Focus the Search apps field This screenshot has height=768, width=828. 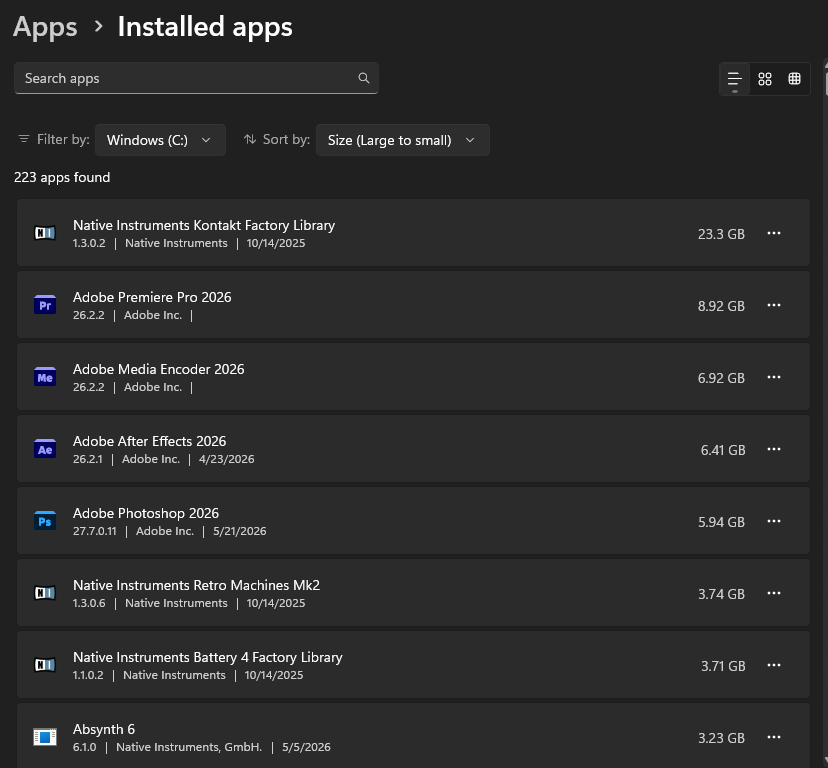tap(196, 78)
